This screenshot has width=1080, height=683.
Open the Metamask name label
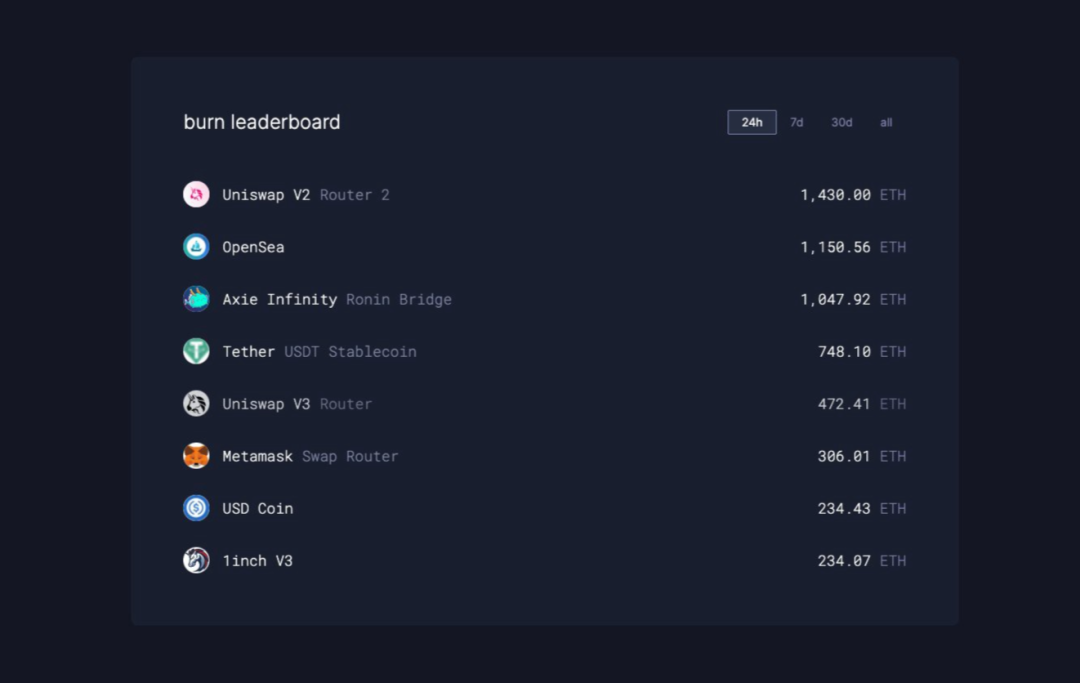(x=258, y=456)
